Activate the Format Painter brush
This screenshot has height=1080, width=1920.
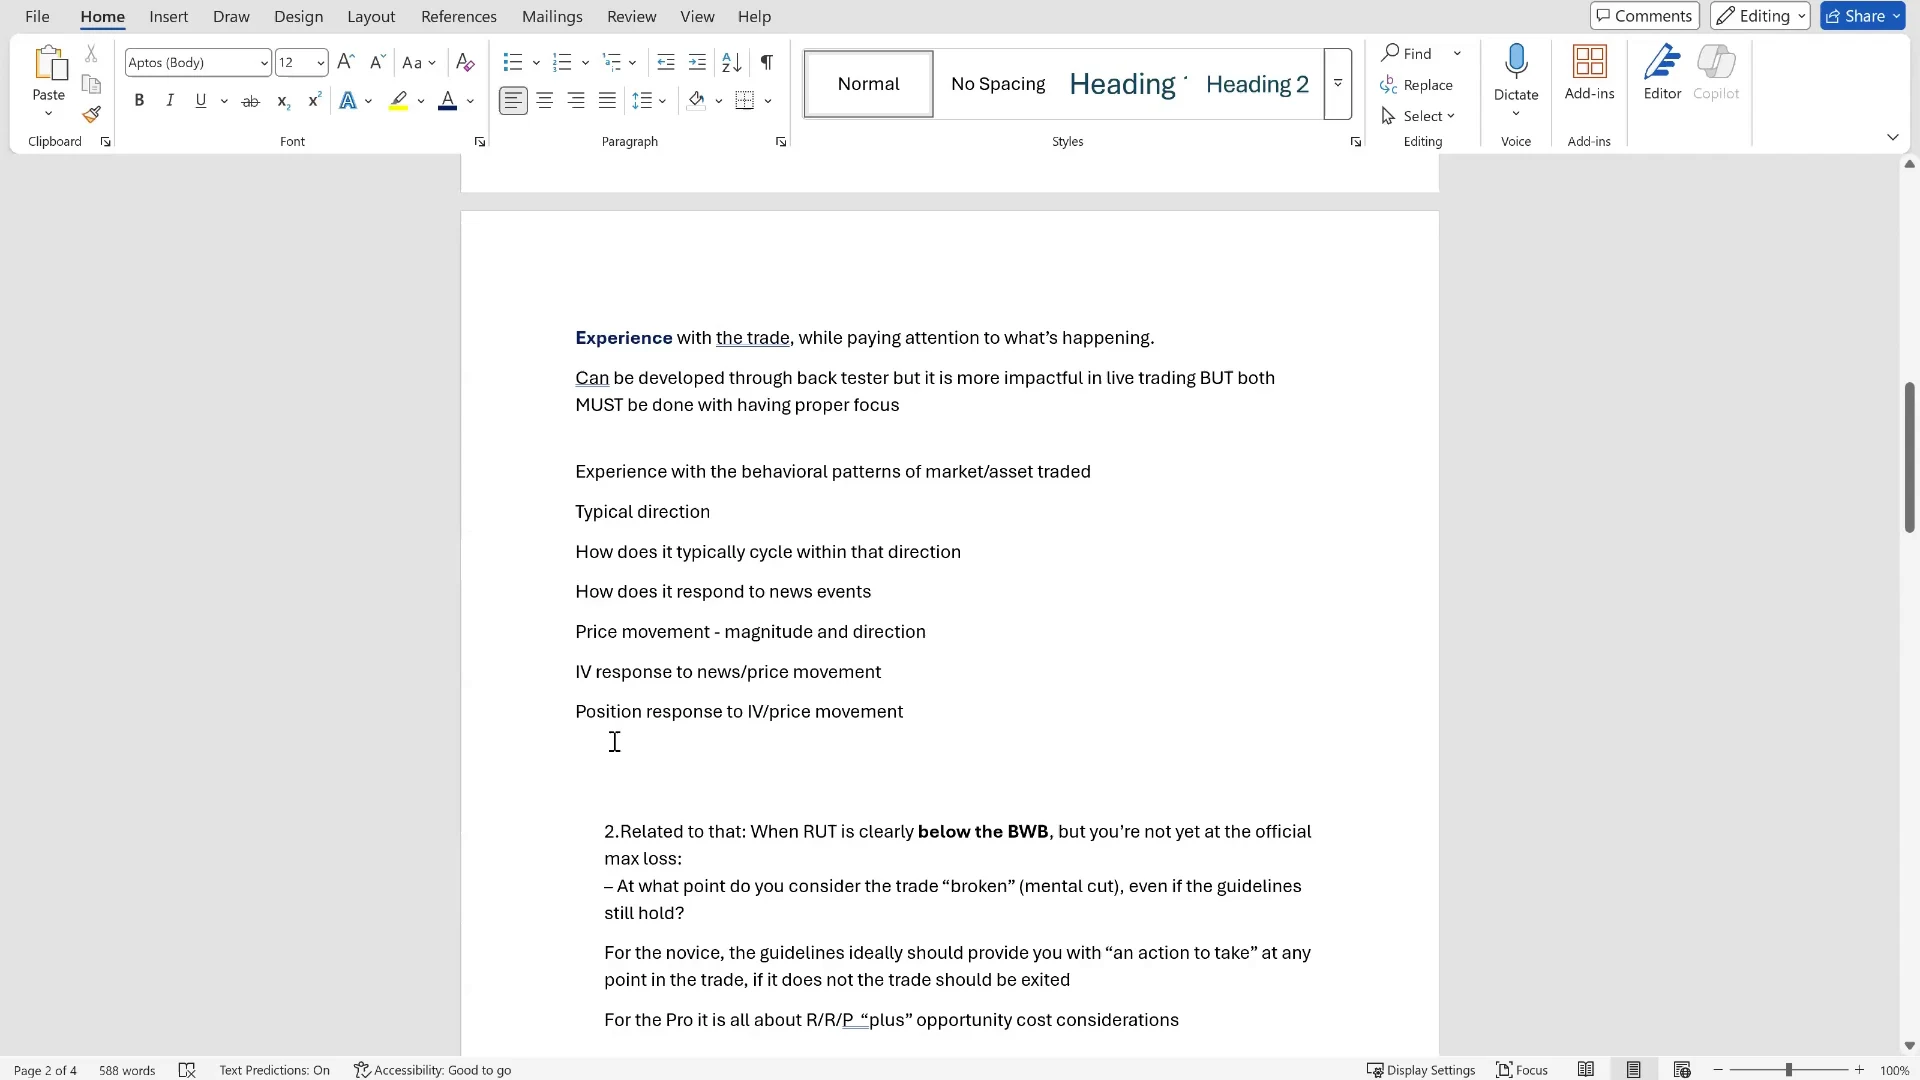91,115
